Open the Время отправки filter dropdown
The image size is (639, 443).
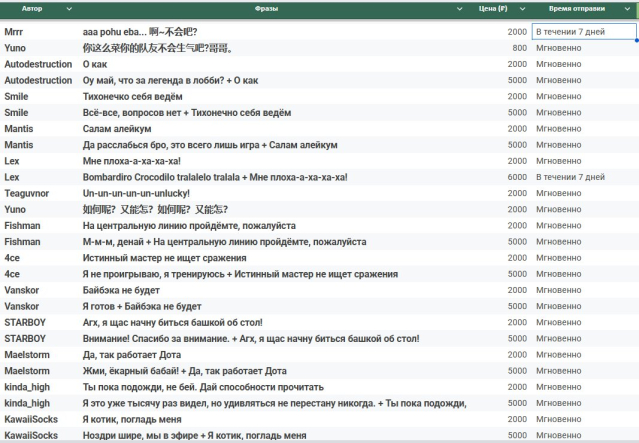pyautogui.click(x=627, y=9)
